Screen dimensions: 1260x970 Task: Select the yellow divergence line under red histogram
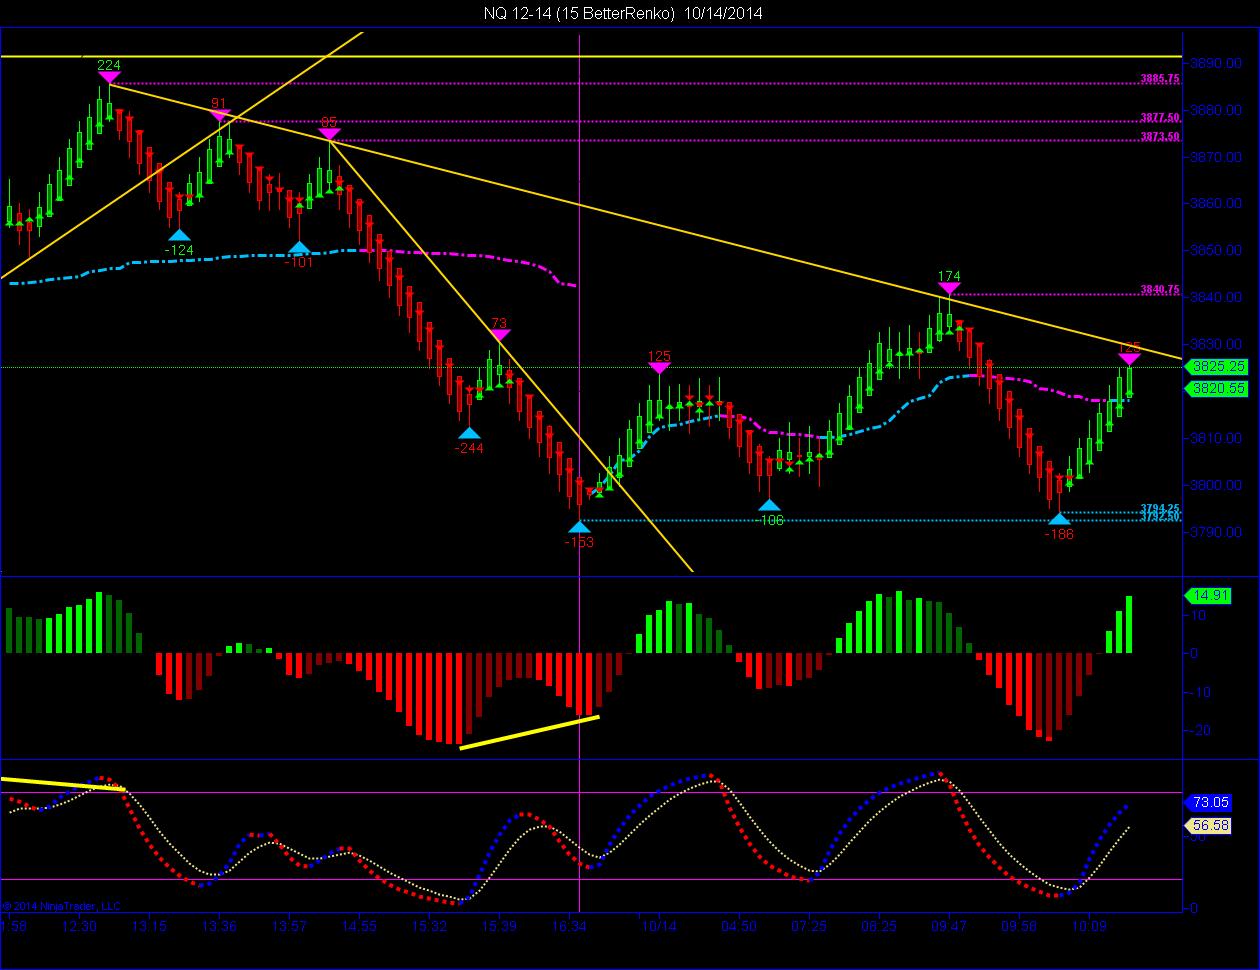click(529, 732)
